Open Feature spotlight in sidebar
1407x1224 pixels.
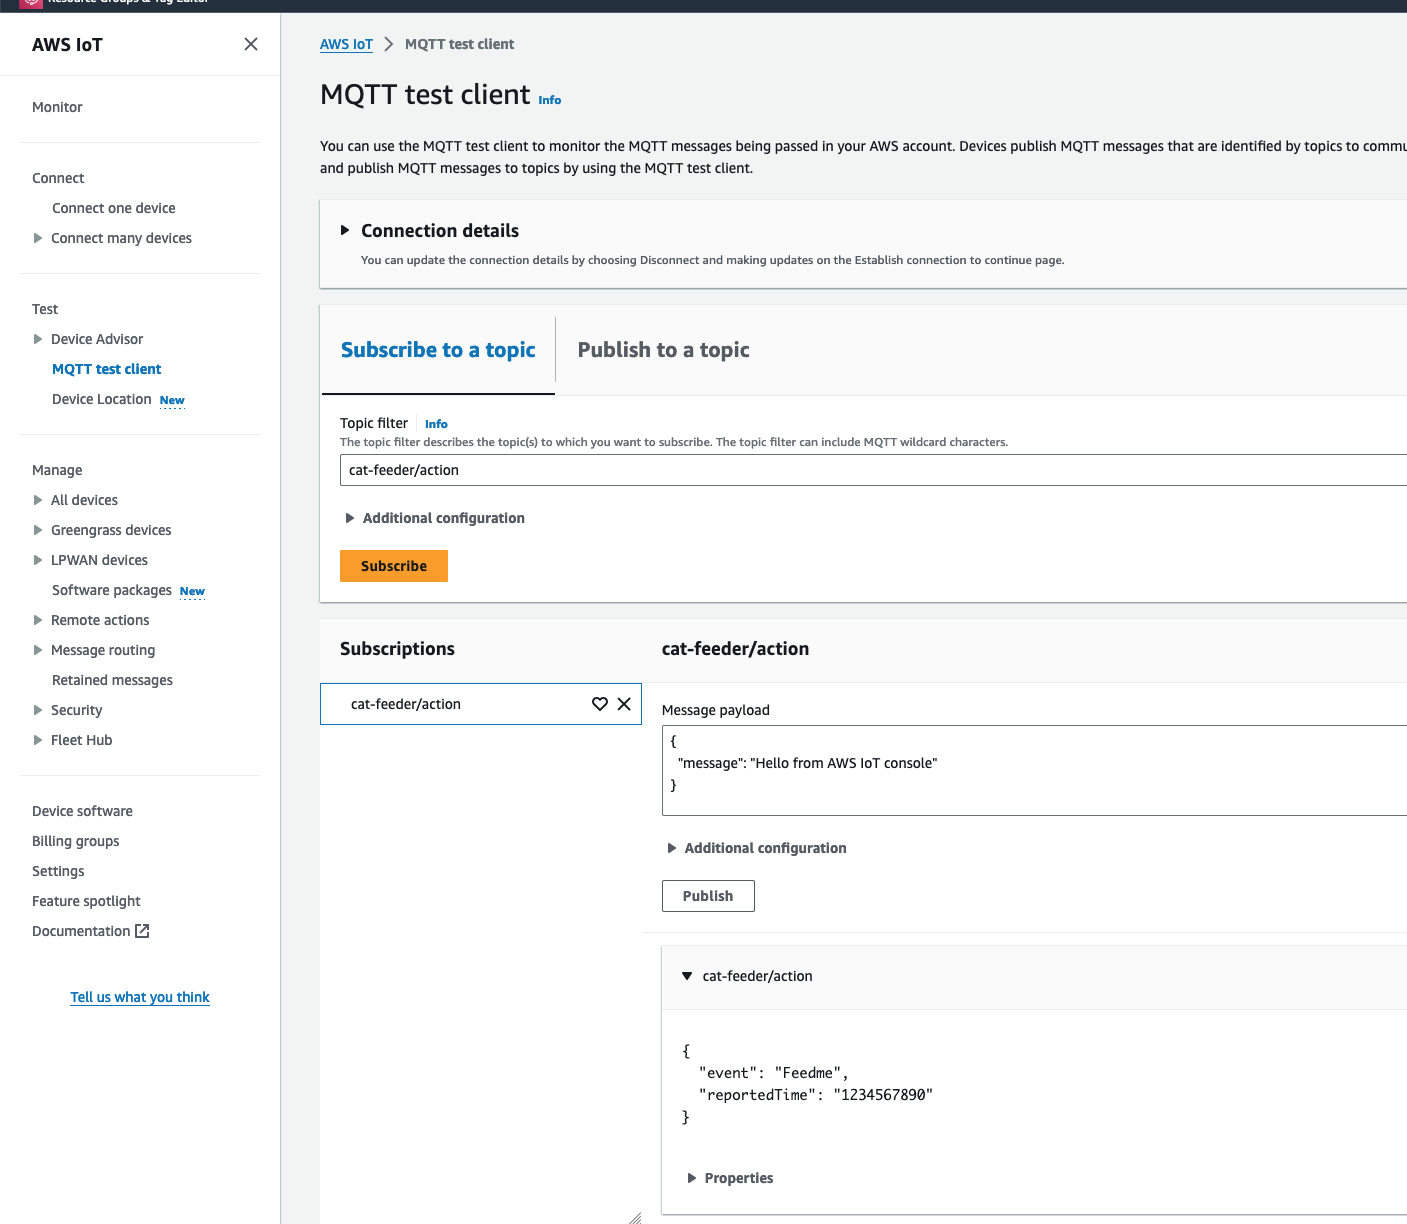[x=86, y=901]
